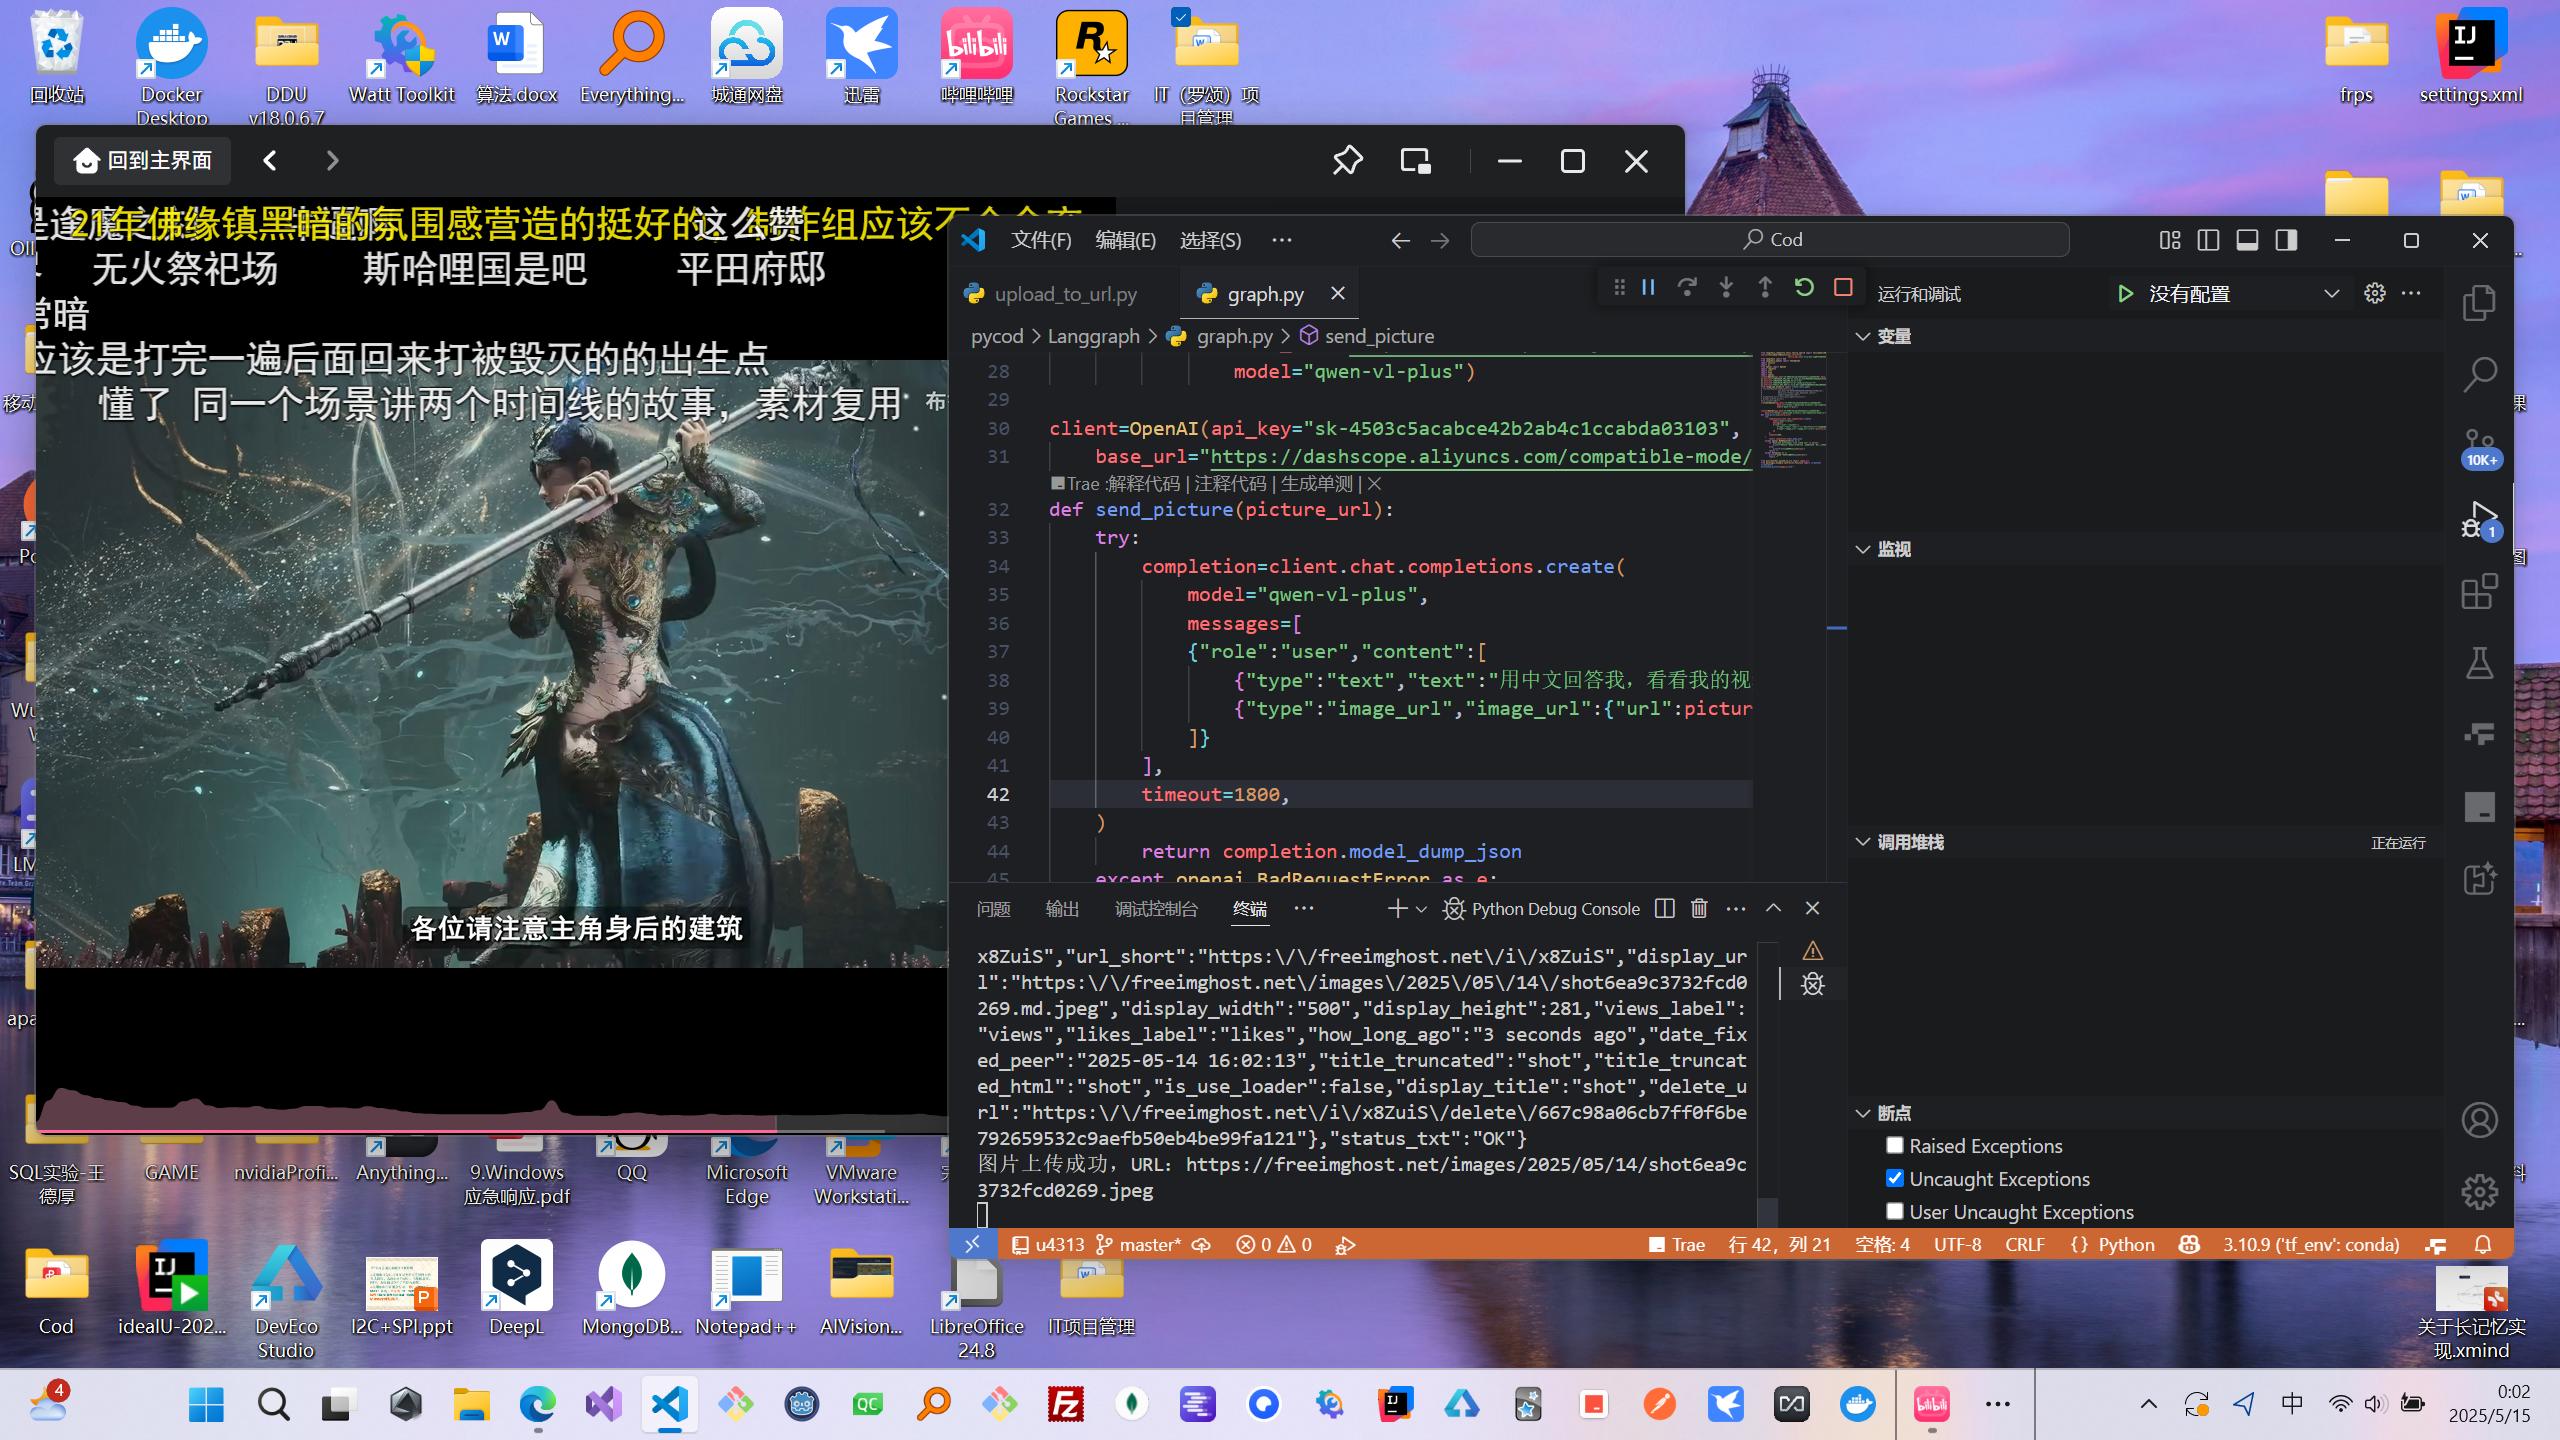Open the Accounts icon in activity bar
This screenshot has height=1440, width=2560.
pos(2479,1120)
